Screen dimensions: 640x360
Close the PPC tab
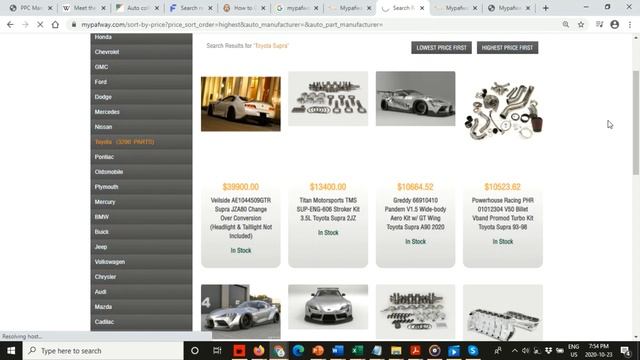(50, 8)
